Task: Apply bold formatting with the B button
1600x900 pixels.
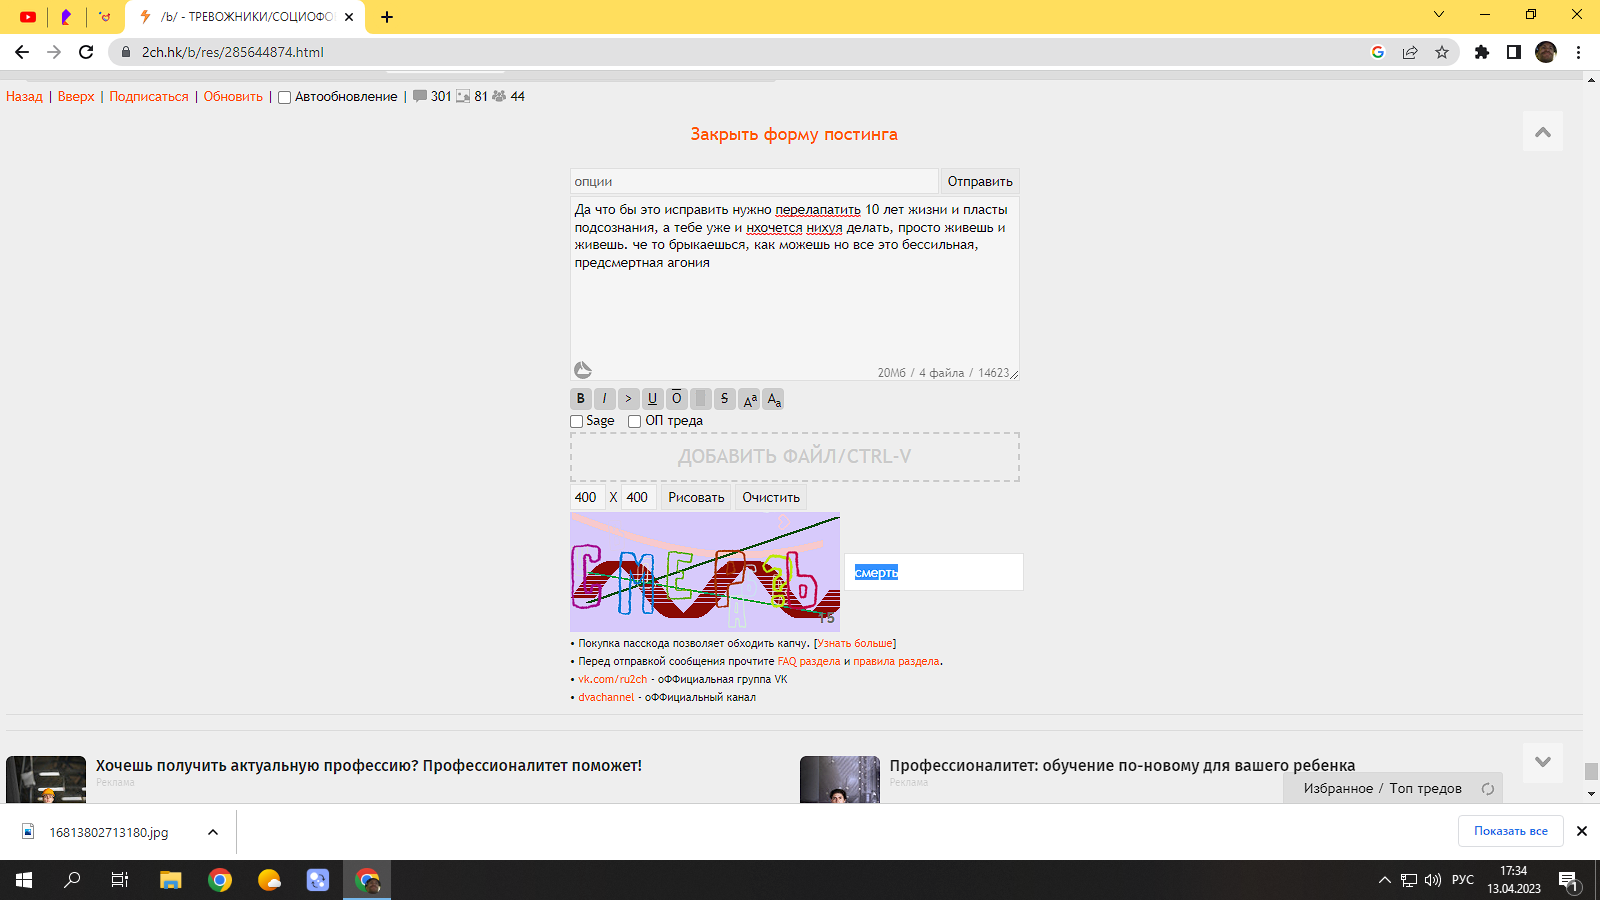Action: 581,399
